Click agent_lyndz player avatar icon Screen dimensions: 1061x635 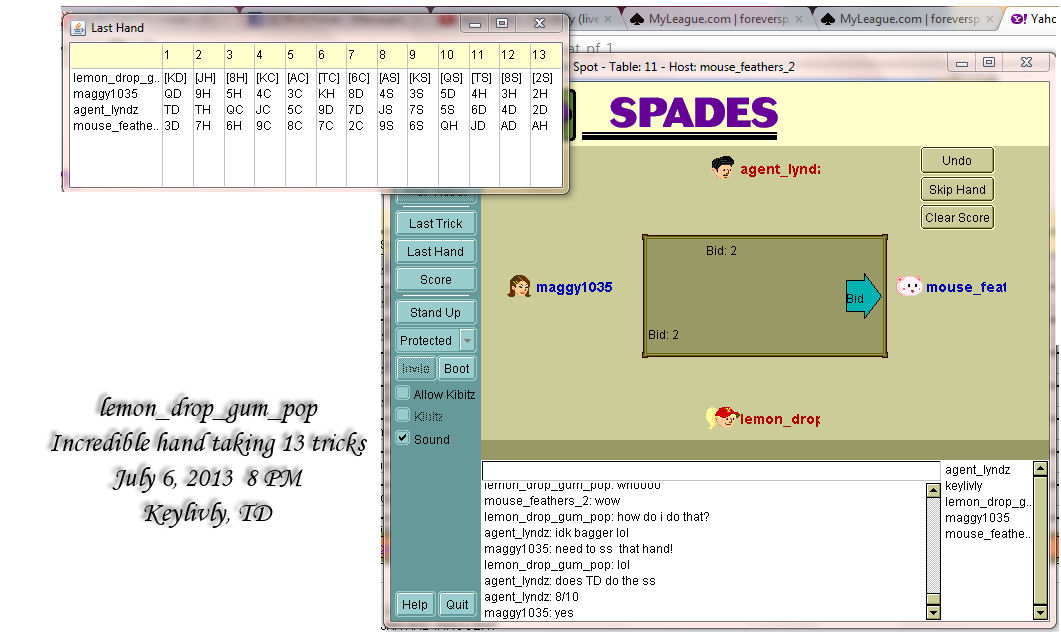[723, 168]
